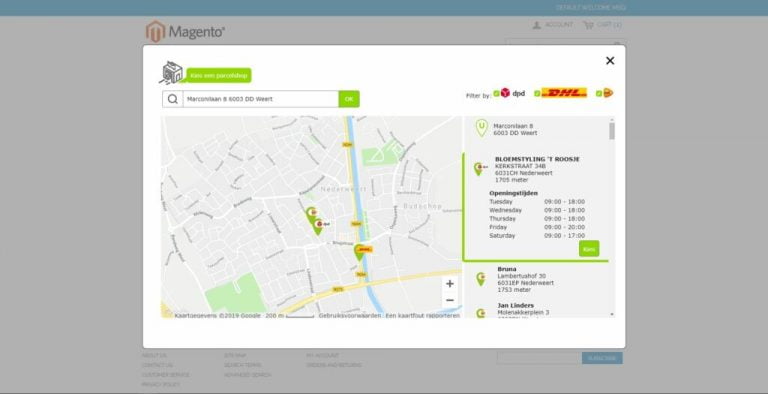Confirm the address with the OK button

click(x=349, y=99)
